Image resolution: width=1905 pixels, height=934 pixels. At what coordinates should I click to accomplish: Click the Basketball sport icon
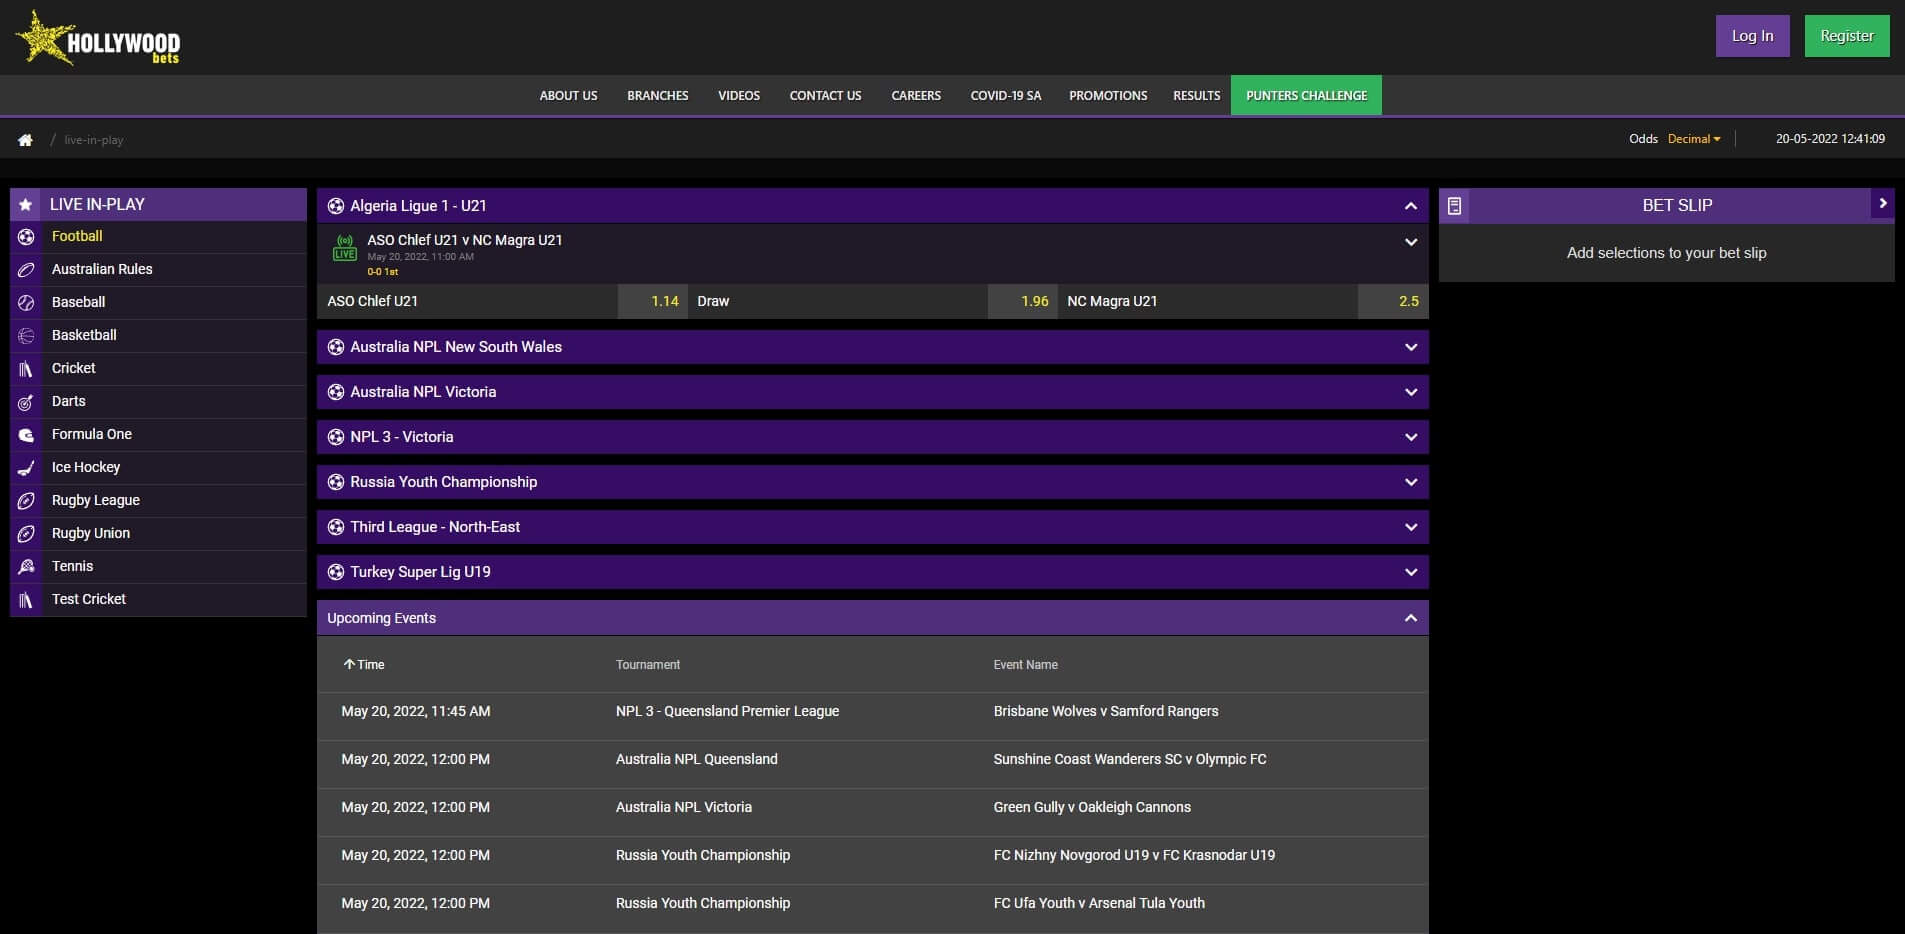click(25, 335)
